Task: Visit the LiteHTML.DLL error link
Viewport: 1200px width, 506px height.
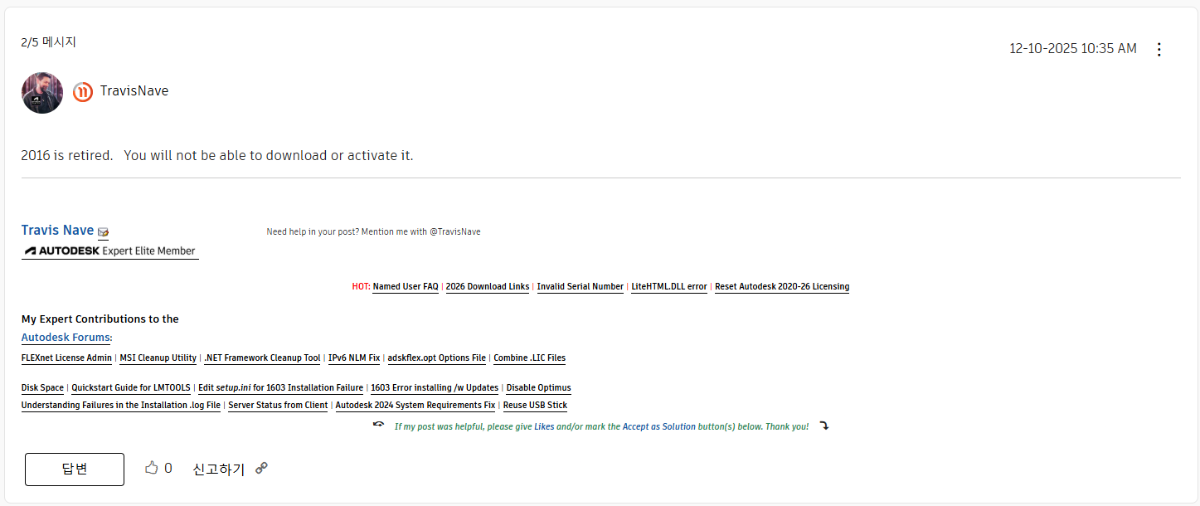Action: 669,287
